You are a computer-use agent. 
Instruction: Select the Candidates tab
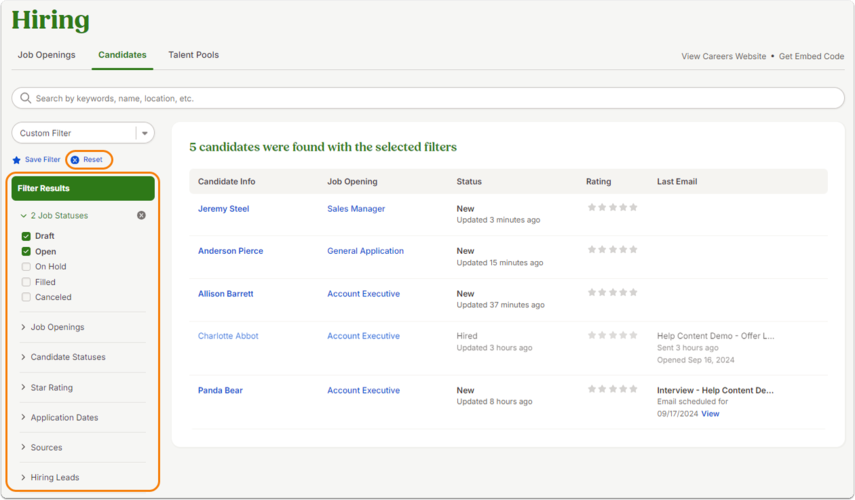tap(122, 55)
